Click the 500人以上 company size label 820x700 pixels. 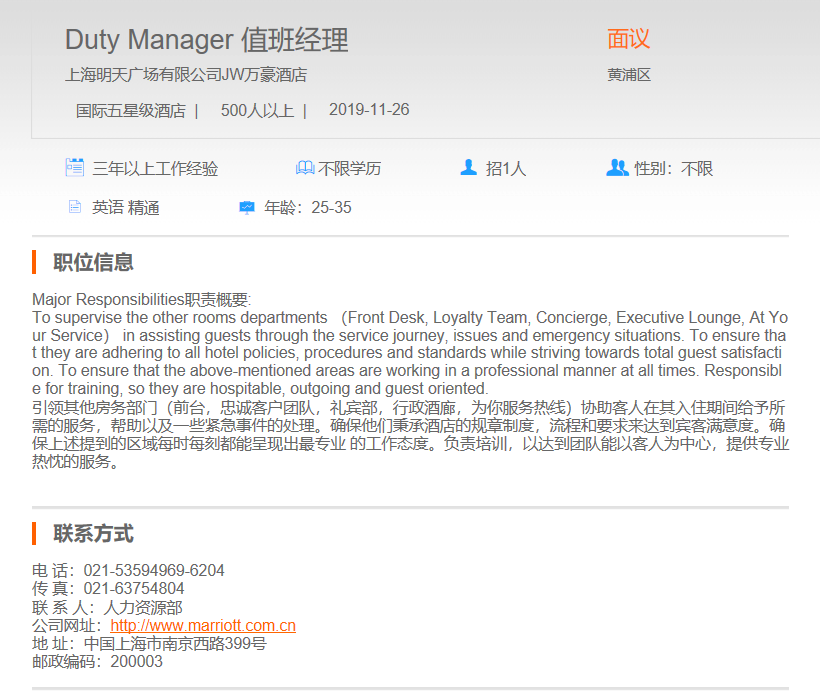click(257, 110)
